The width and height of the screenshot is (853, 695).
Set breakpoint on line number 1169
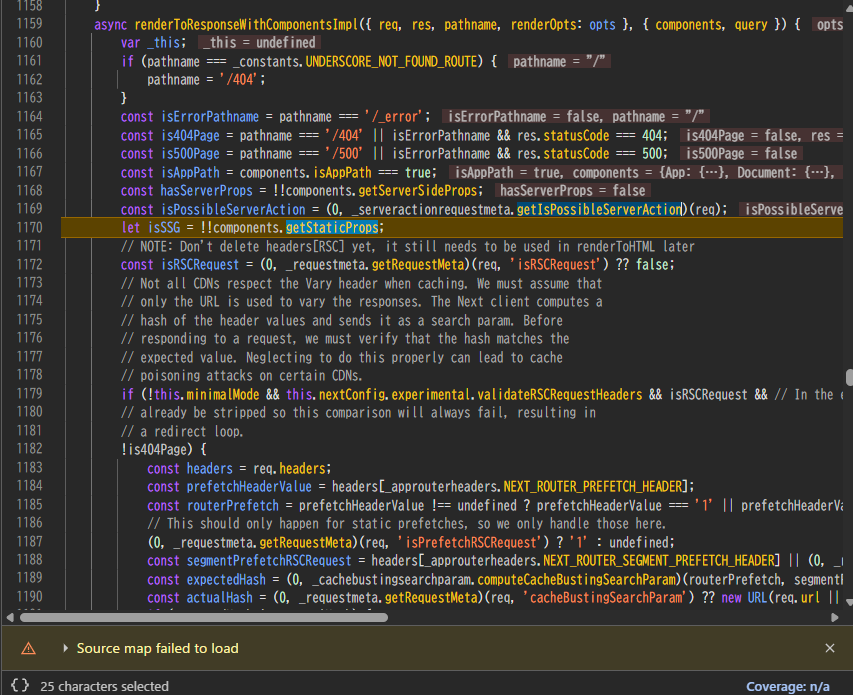(x=29, y=209)
